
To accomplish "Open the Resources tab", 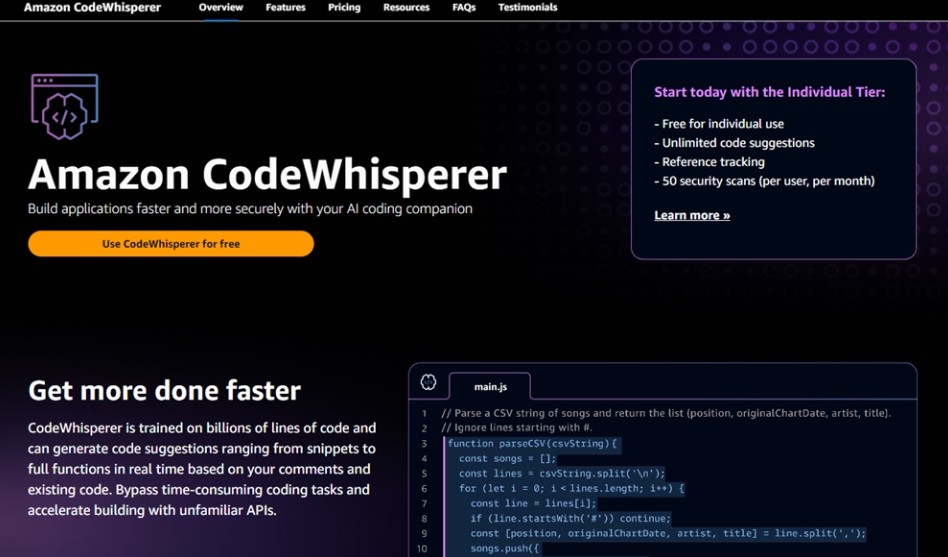I will click(x=406, y=8).
